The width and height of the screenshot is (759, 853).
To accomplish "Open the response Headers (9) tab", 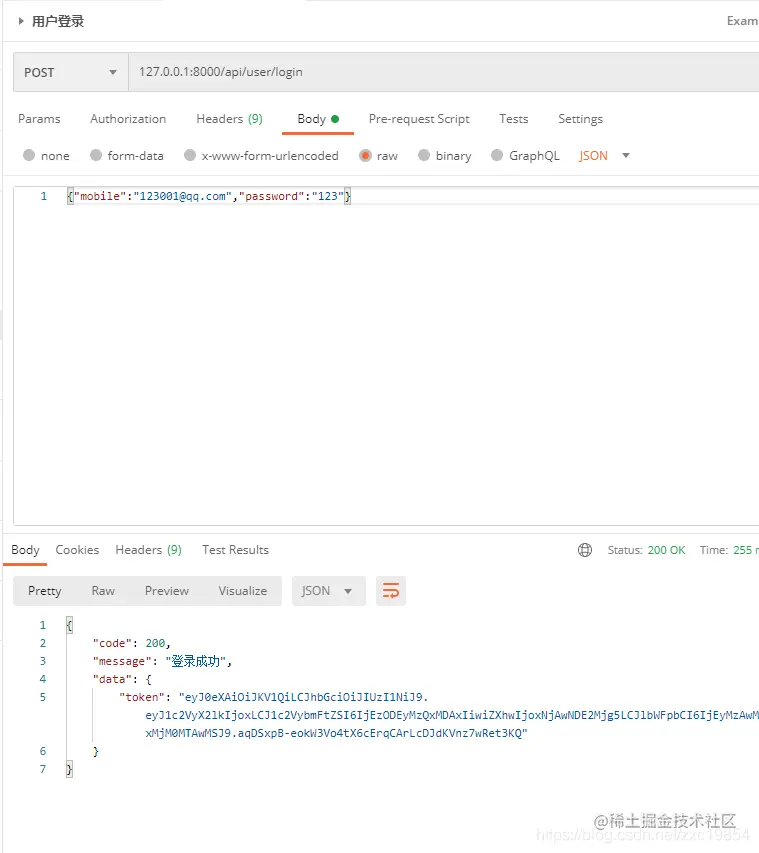I will [149, 550].
